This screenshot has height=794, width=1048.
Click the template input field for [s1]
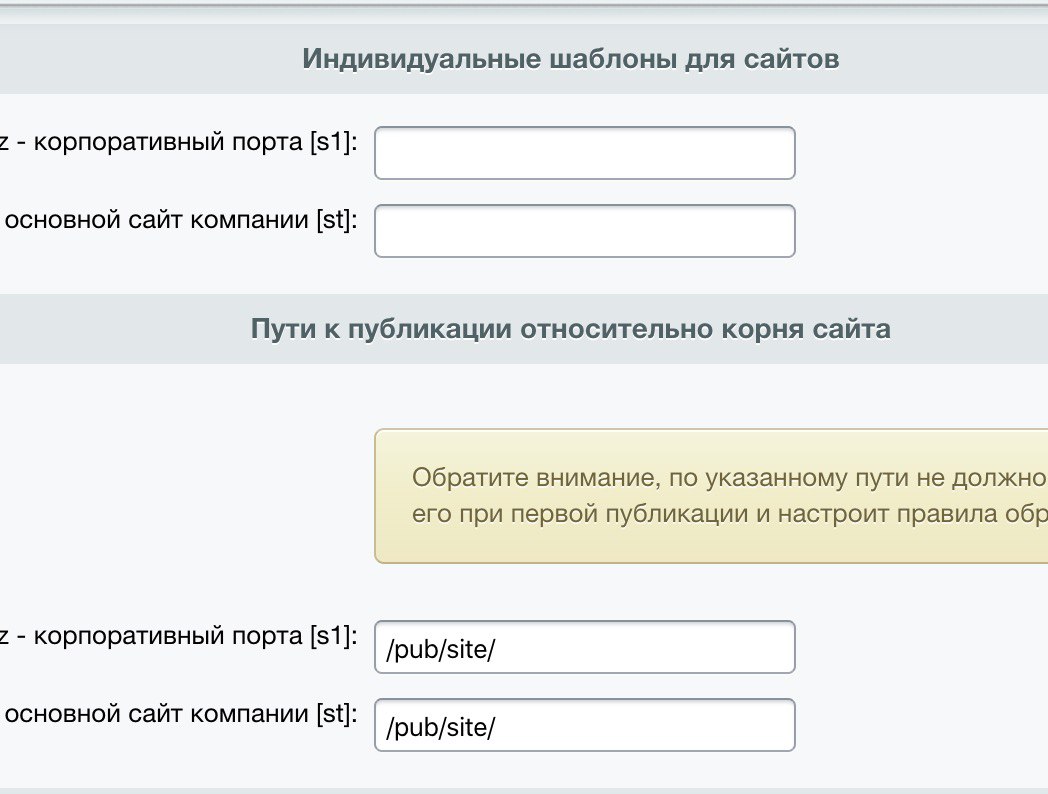[x=584, y=153]
